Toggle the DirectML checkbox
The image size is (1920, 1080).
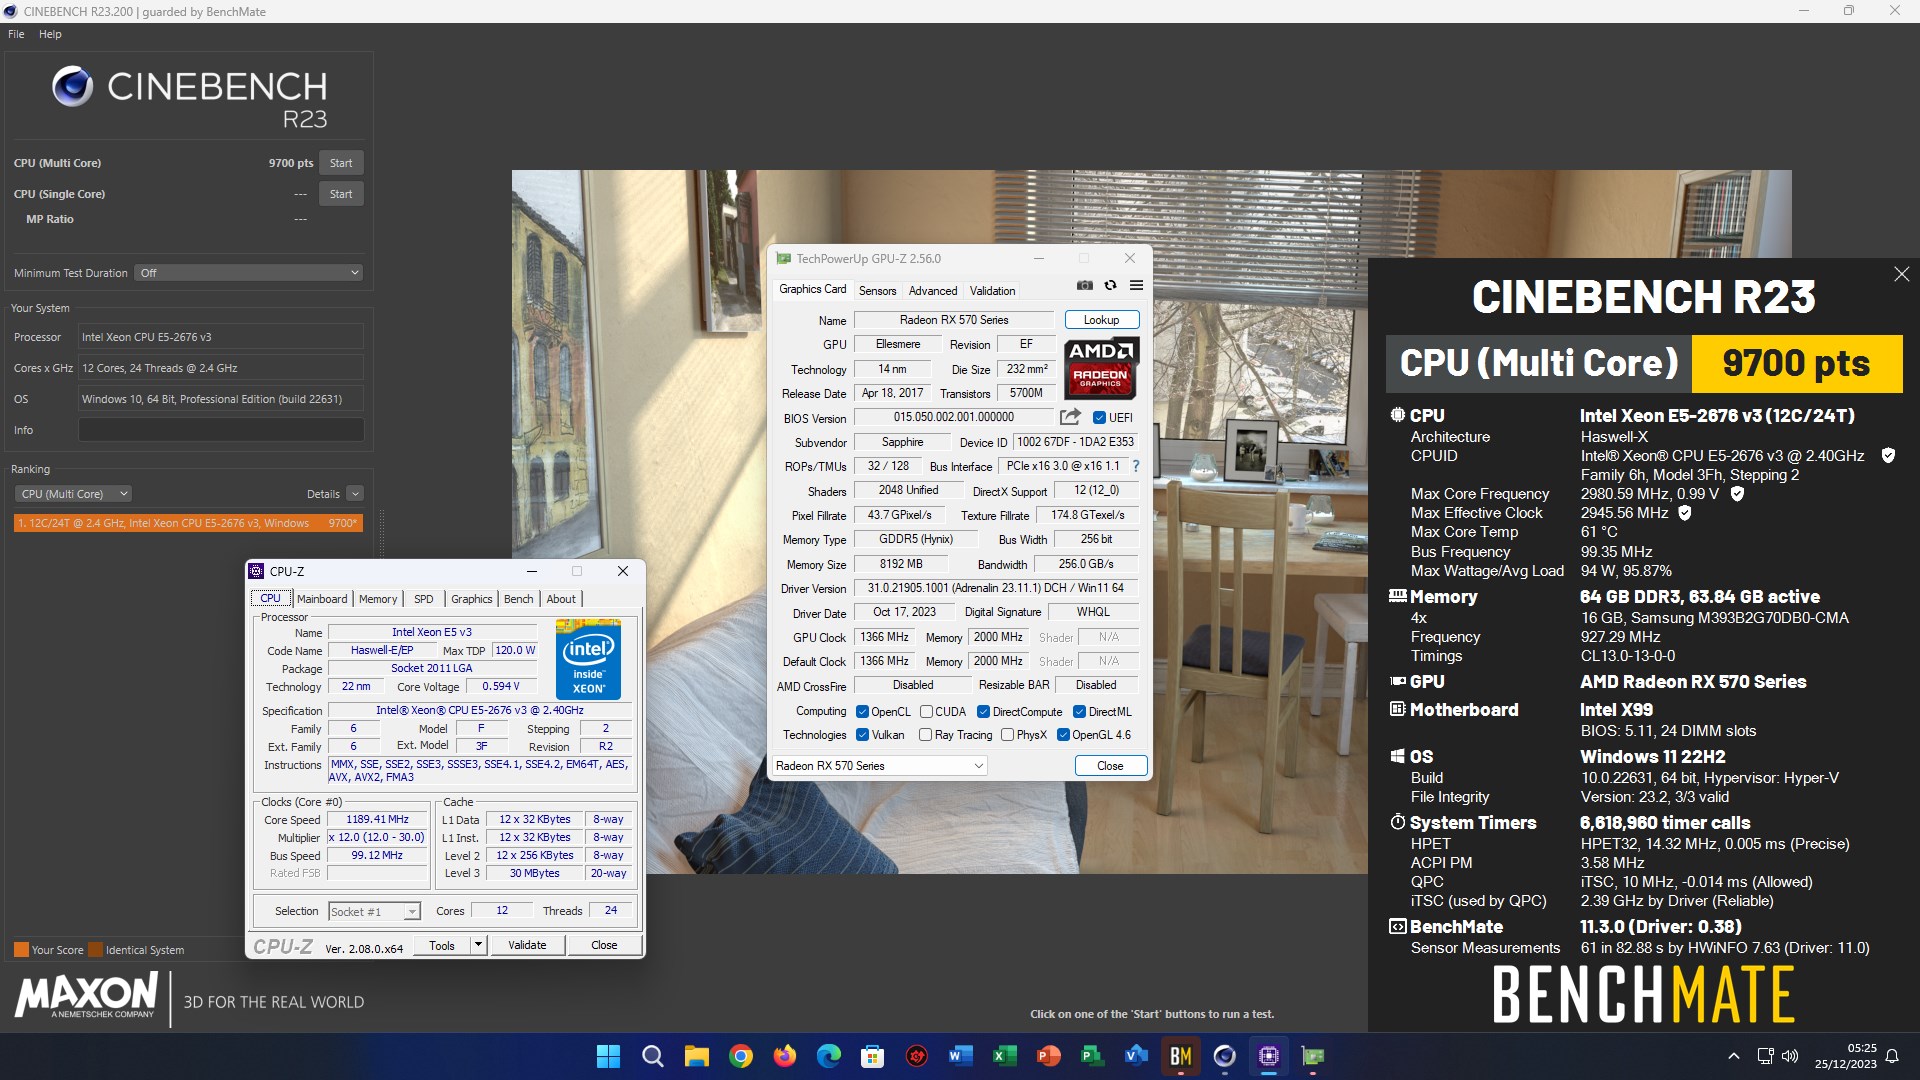click(1079, 712)
